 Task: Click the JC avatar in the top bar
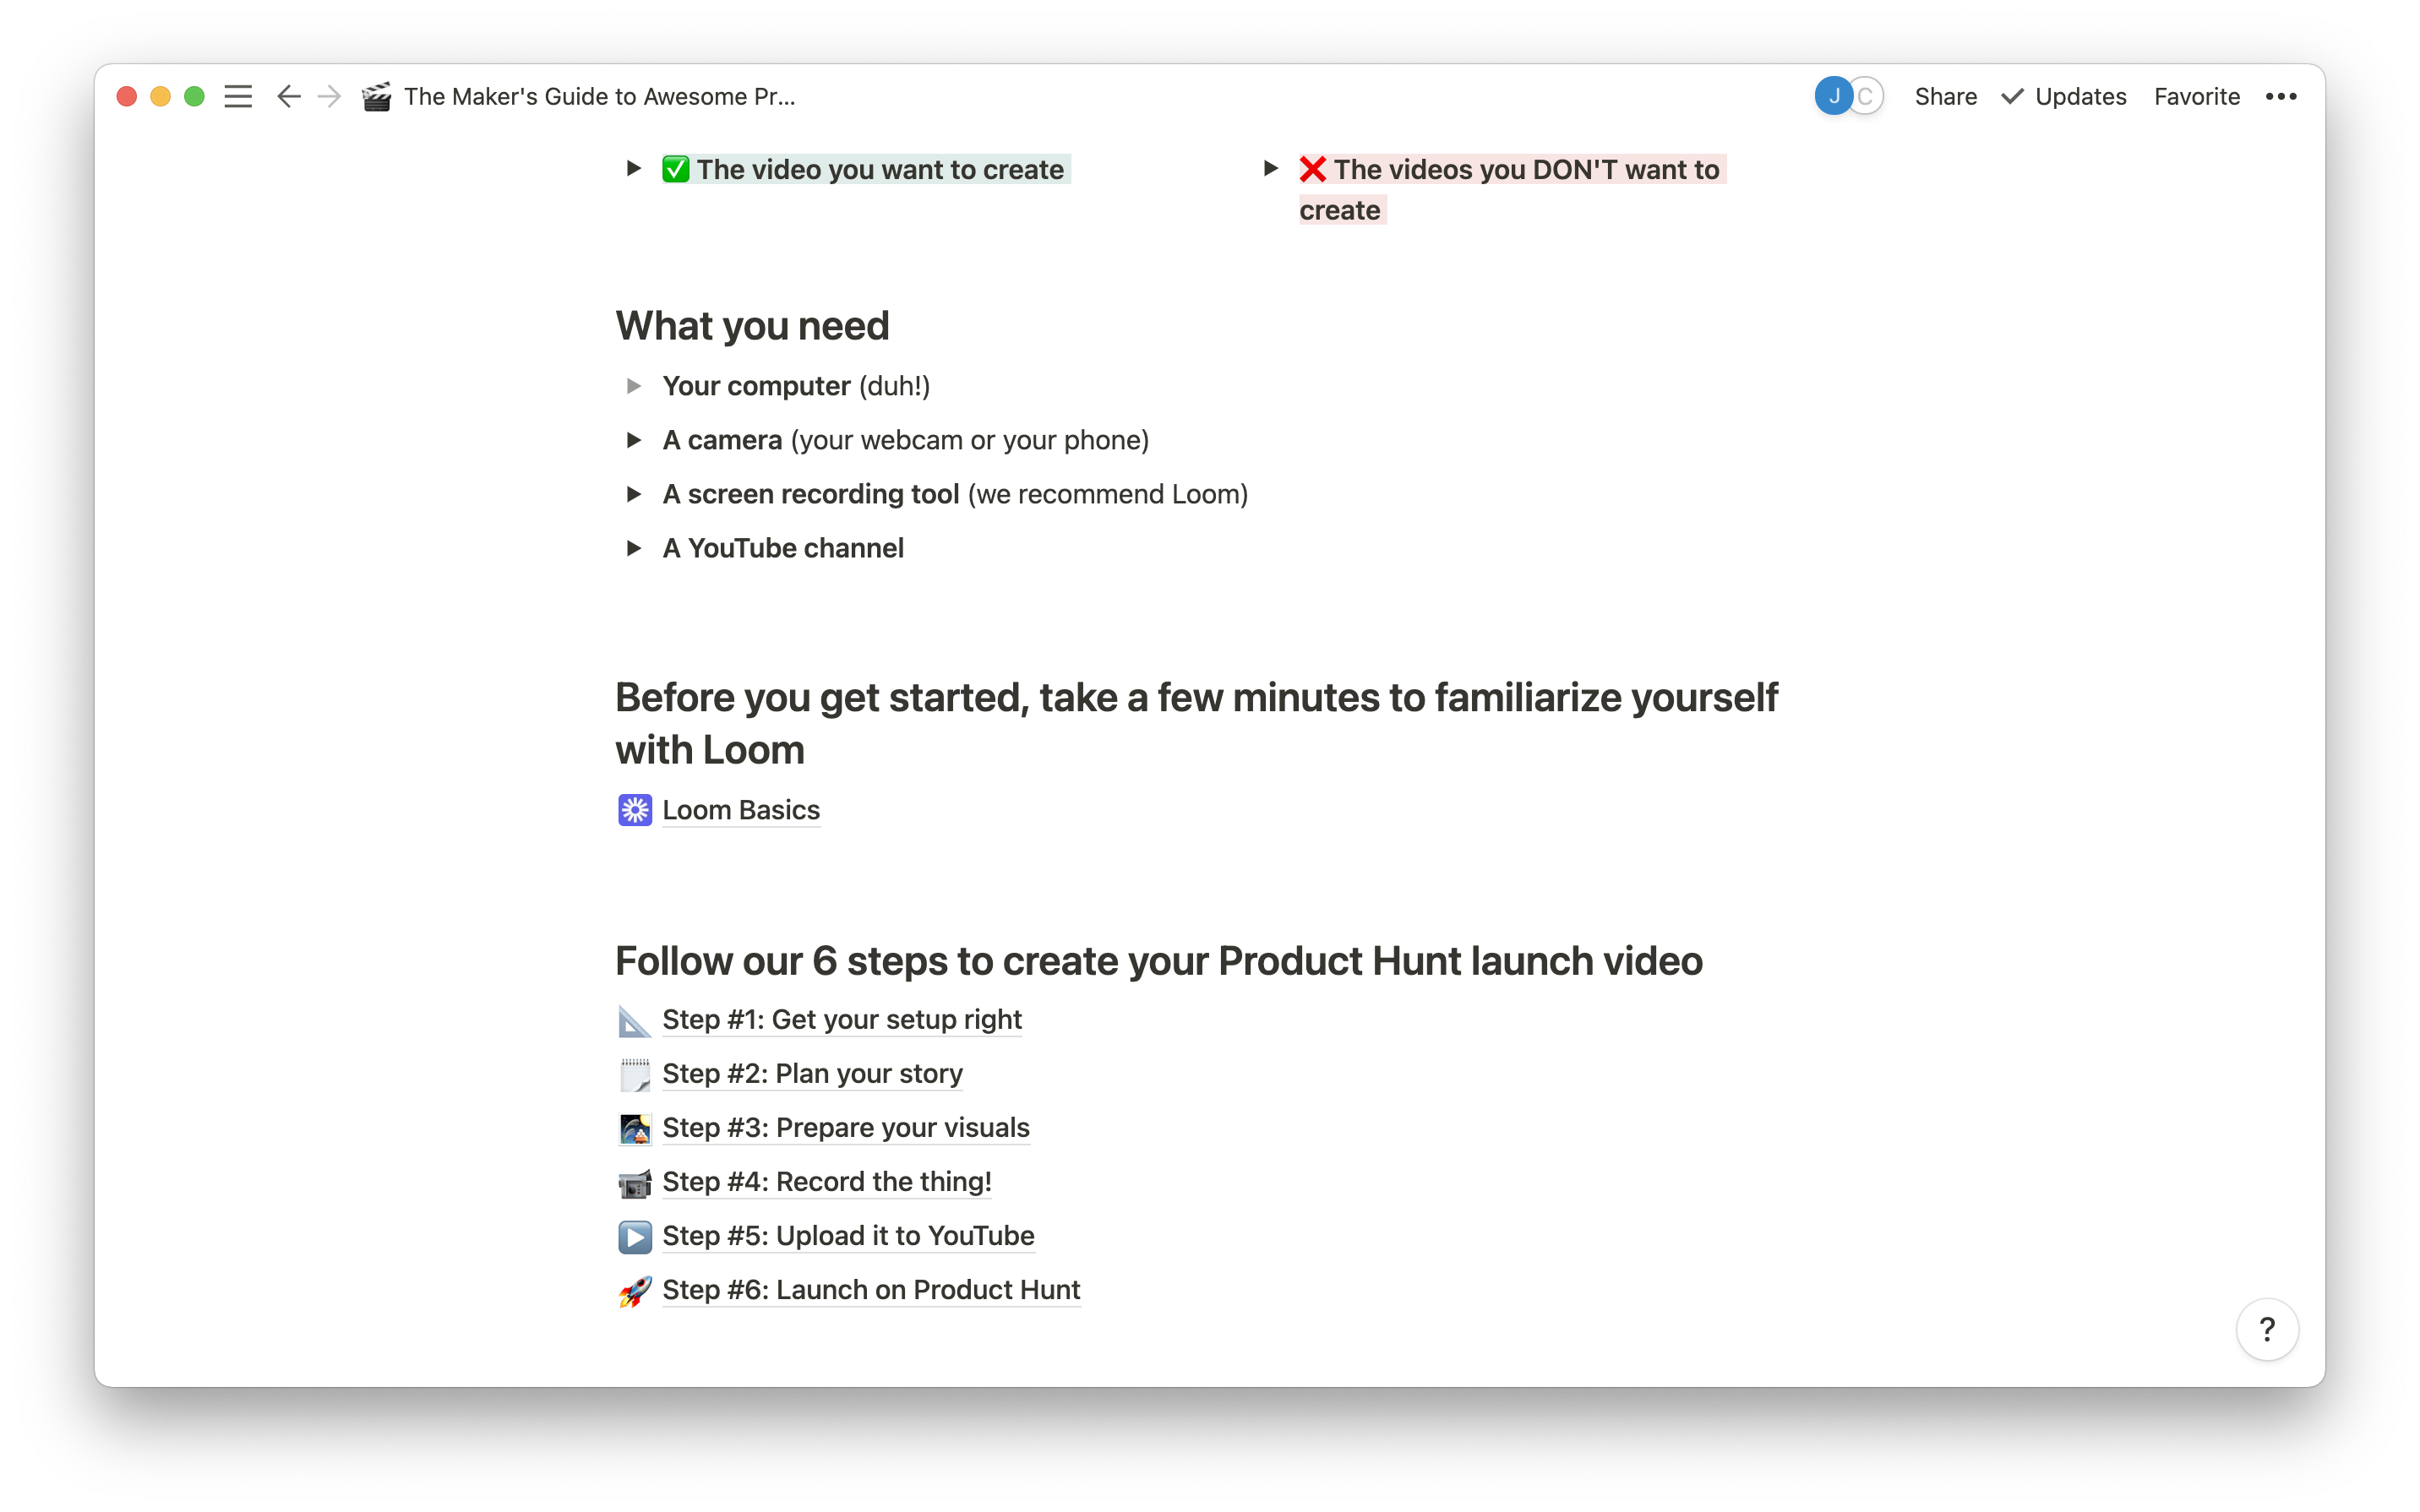click(1847, 95)
